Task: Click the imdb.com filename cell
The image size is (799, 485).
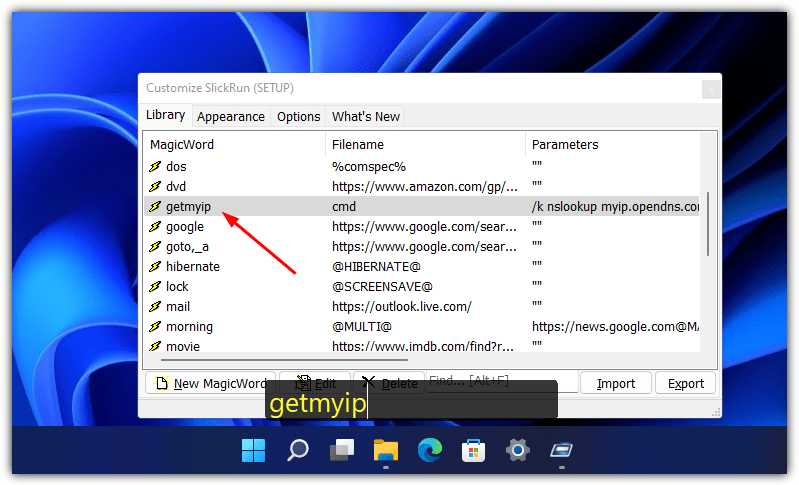Action: (x=422, y=346)
